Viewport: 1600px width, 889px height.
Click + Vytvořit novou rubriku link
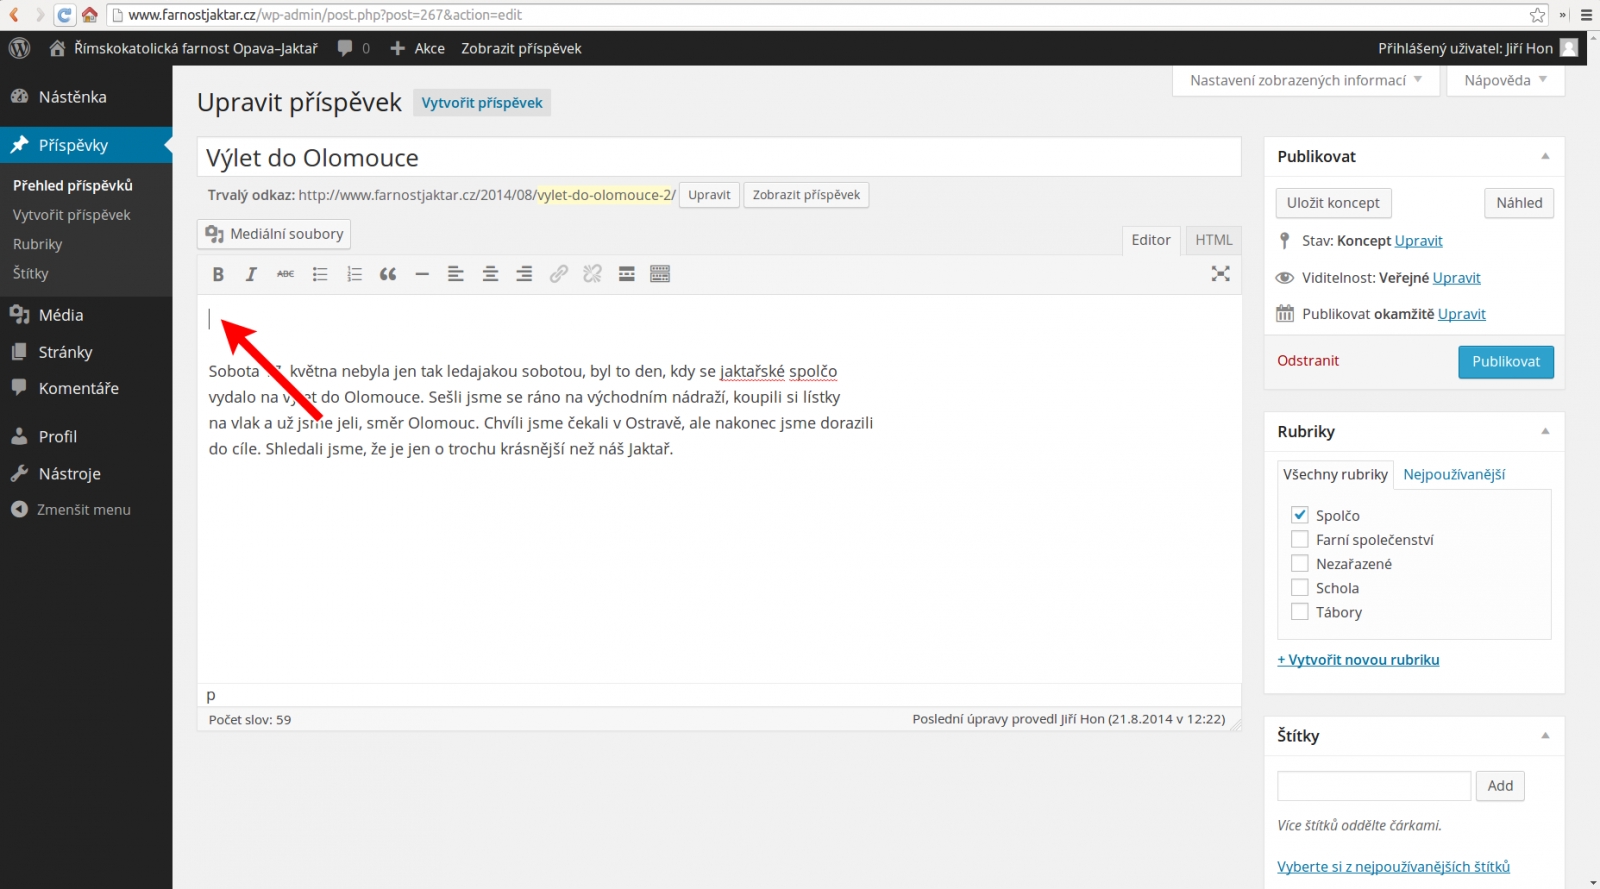click(x=1358, y=660)
